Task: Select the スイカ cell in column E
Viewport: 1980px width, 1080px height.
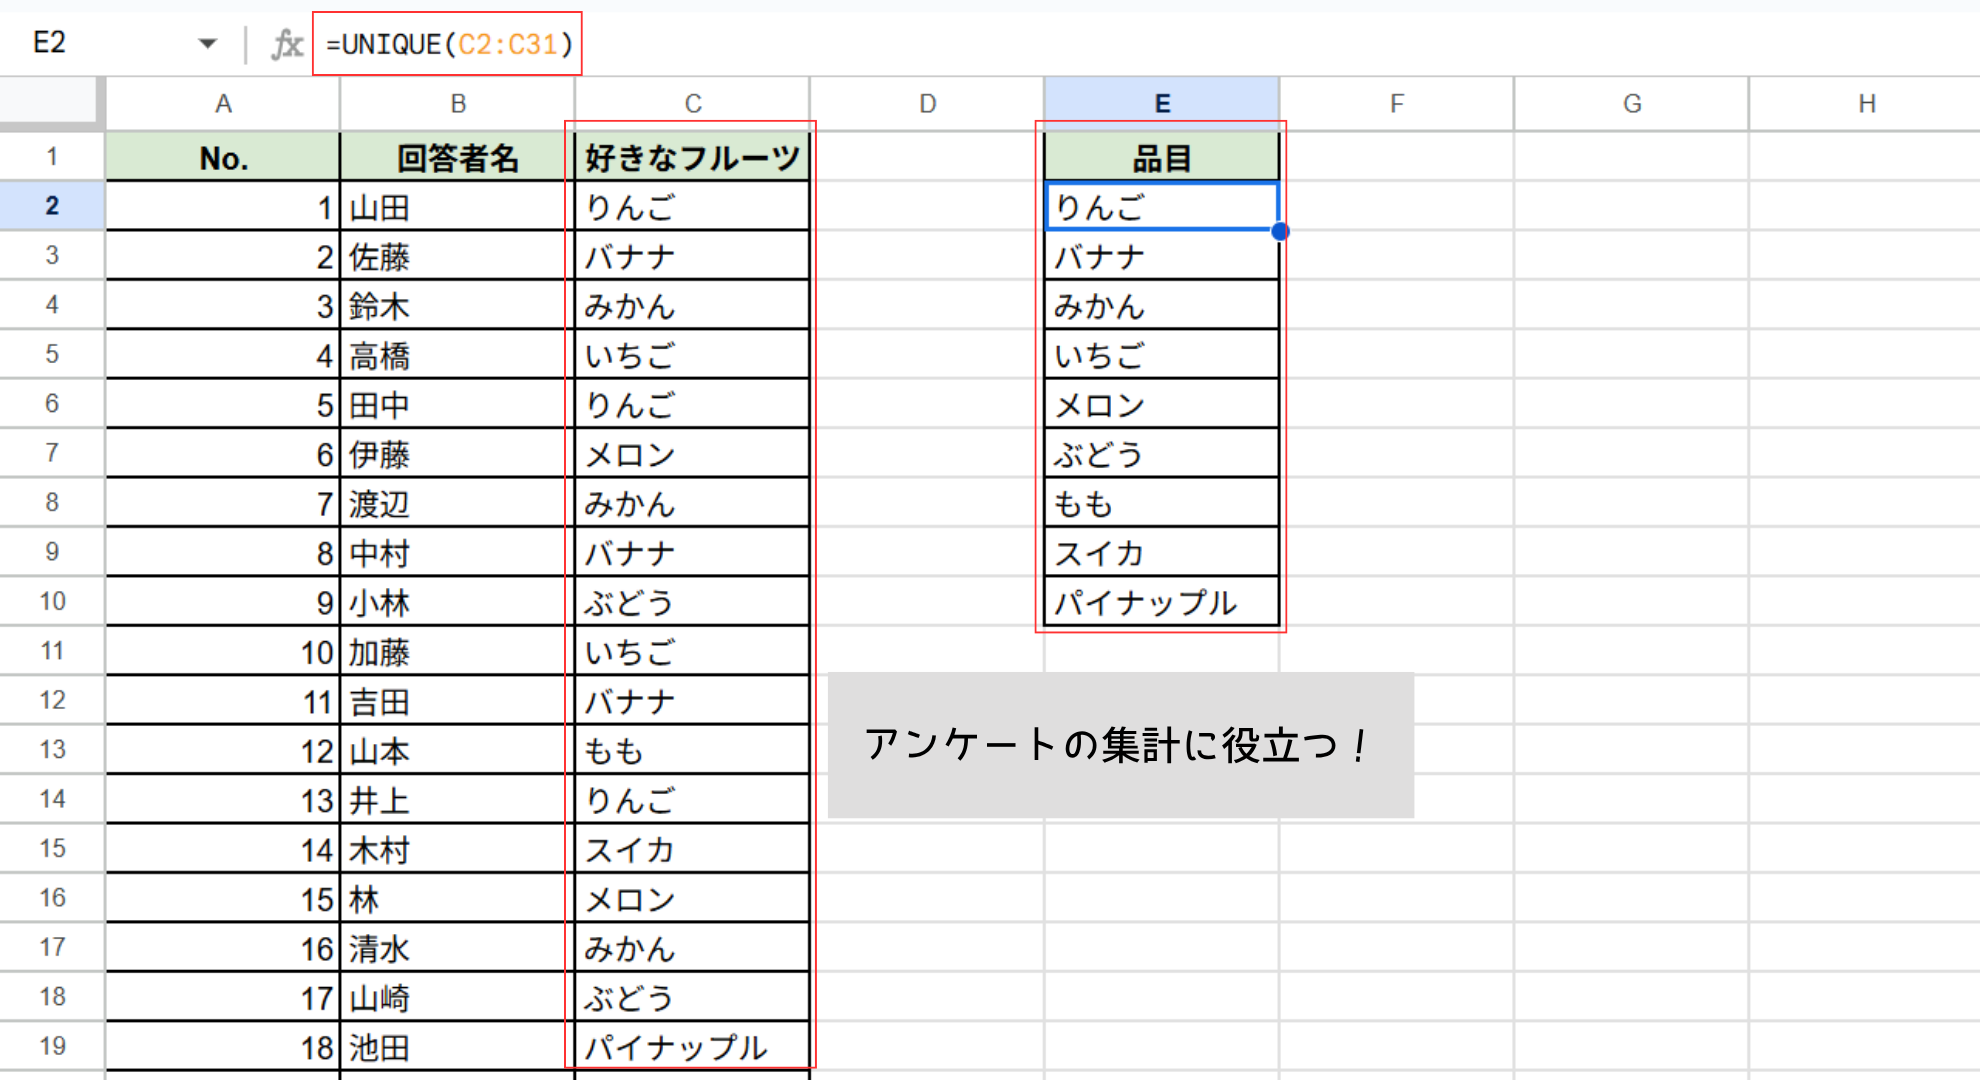Action: (x=1162, y=553)
